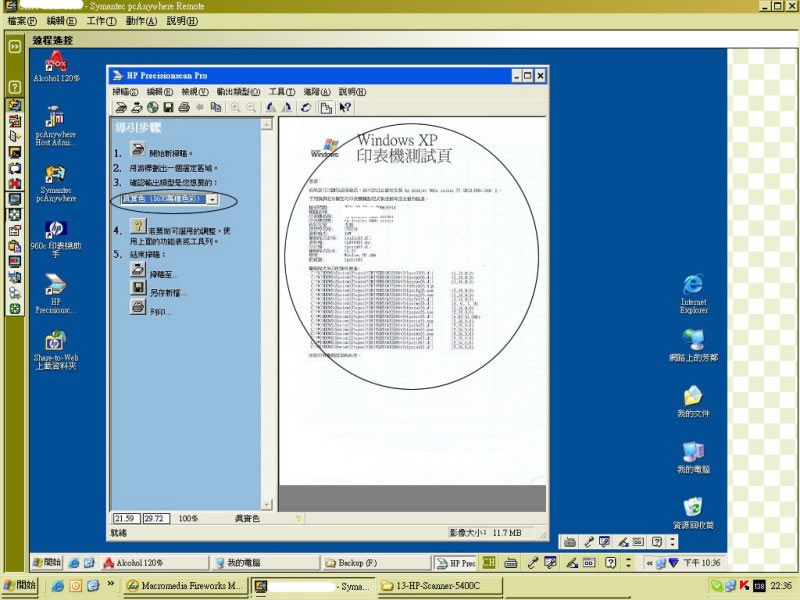
Task: Click the height field showing 29.72
Action: pyautogui.click(x=156, y=518)
